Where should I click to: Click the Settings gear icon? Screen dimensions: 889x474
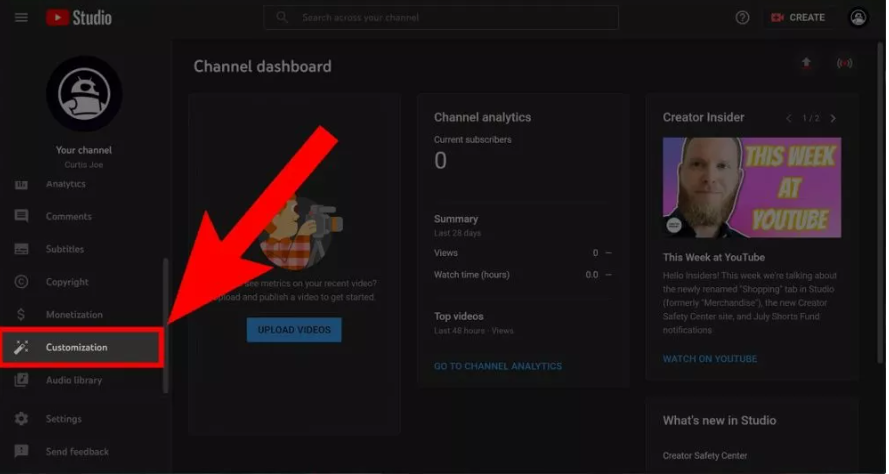click(21, 419)
